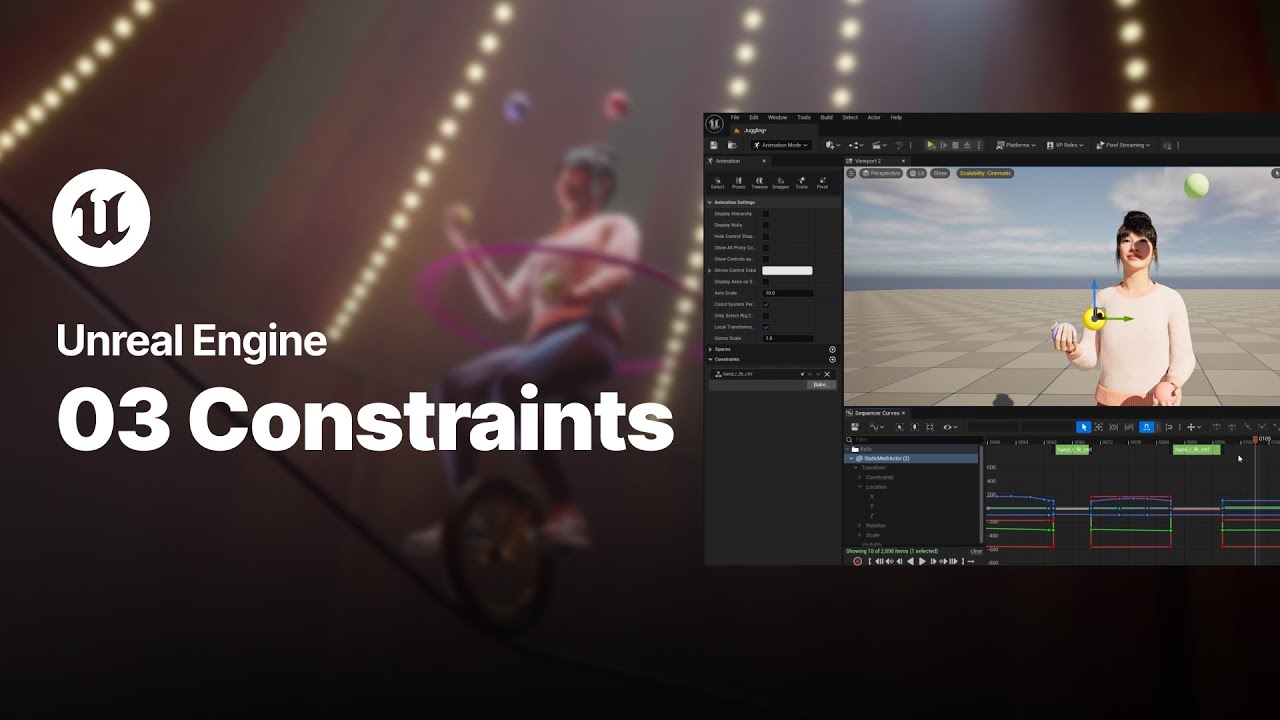Click the Axis Scale value field
The image size is (1280, 720).
click(788, 293)
